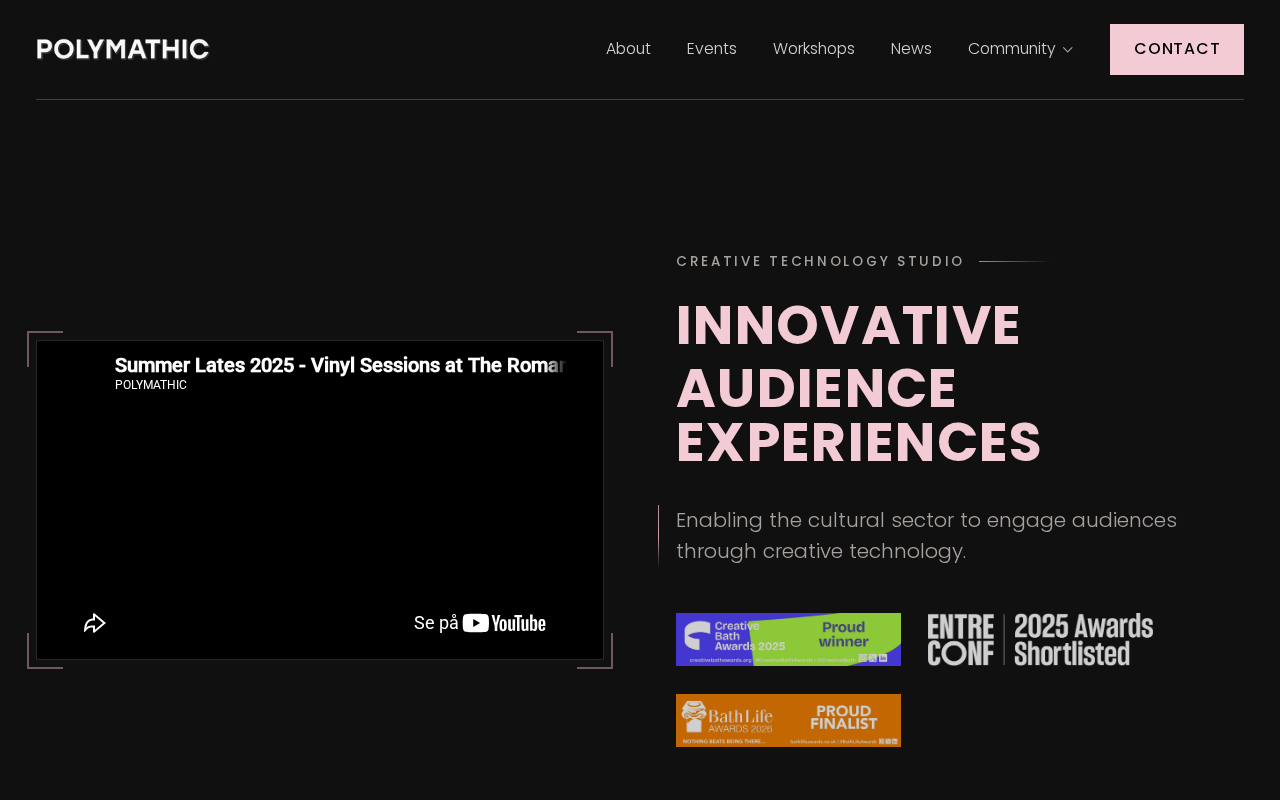Click the CONTACT button
Screen dimensions: 1280x800
coord(1177,49)
